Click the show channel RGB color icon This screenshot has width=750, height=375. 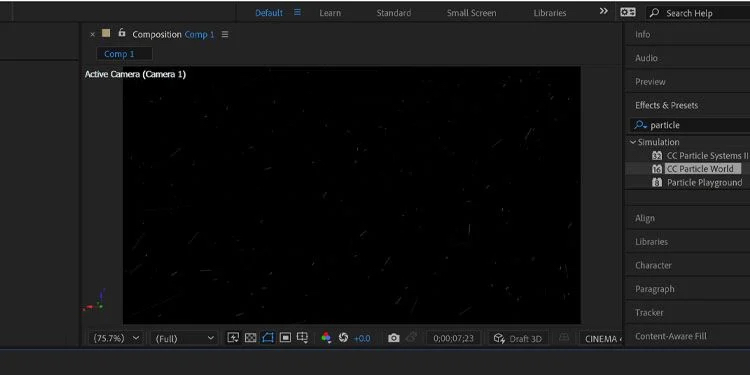[326, 338]
